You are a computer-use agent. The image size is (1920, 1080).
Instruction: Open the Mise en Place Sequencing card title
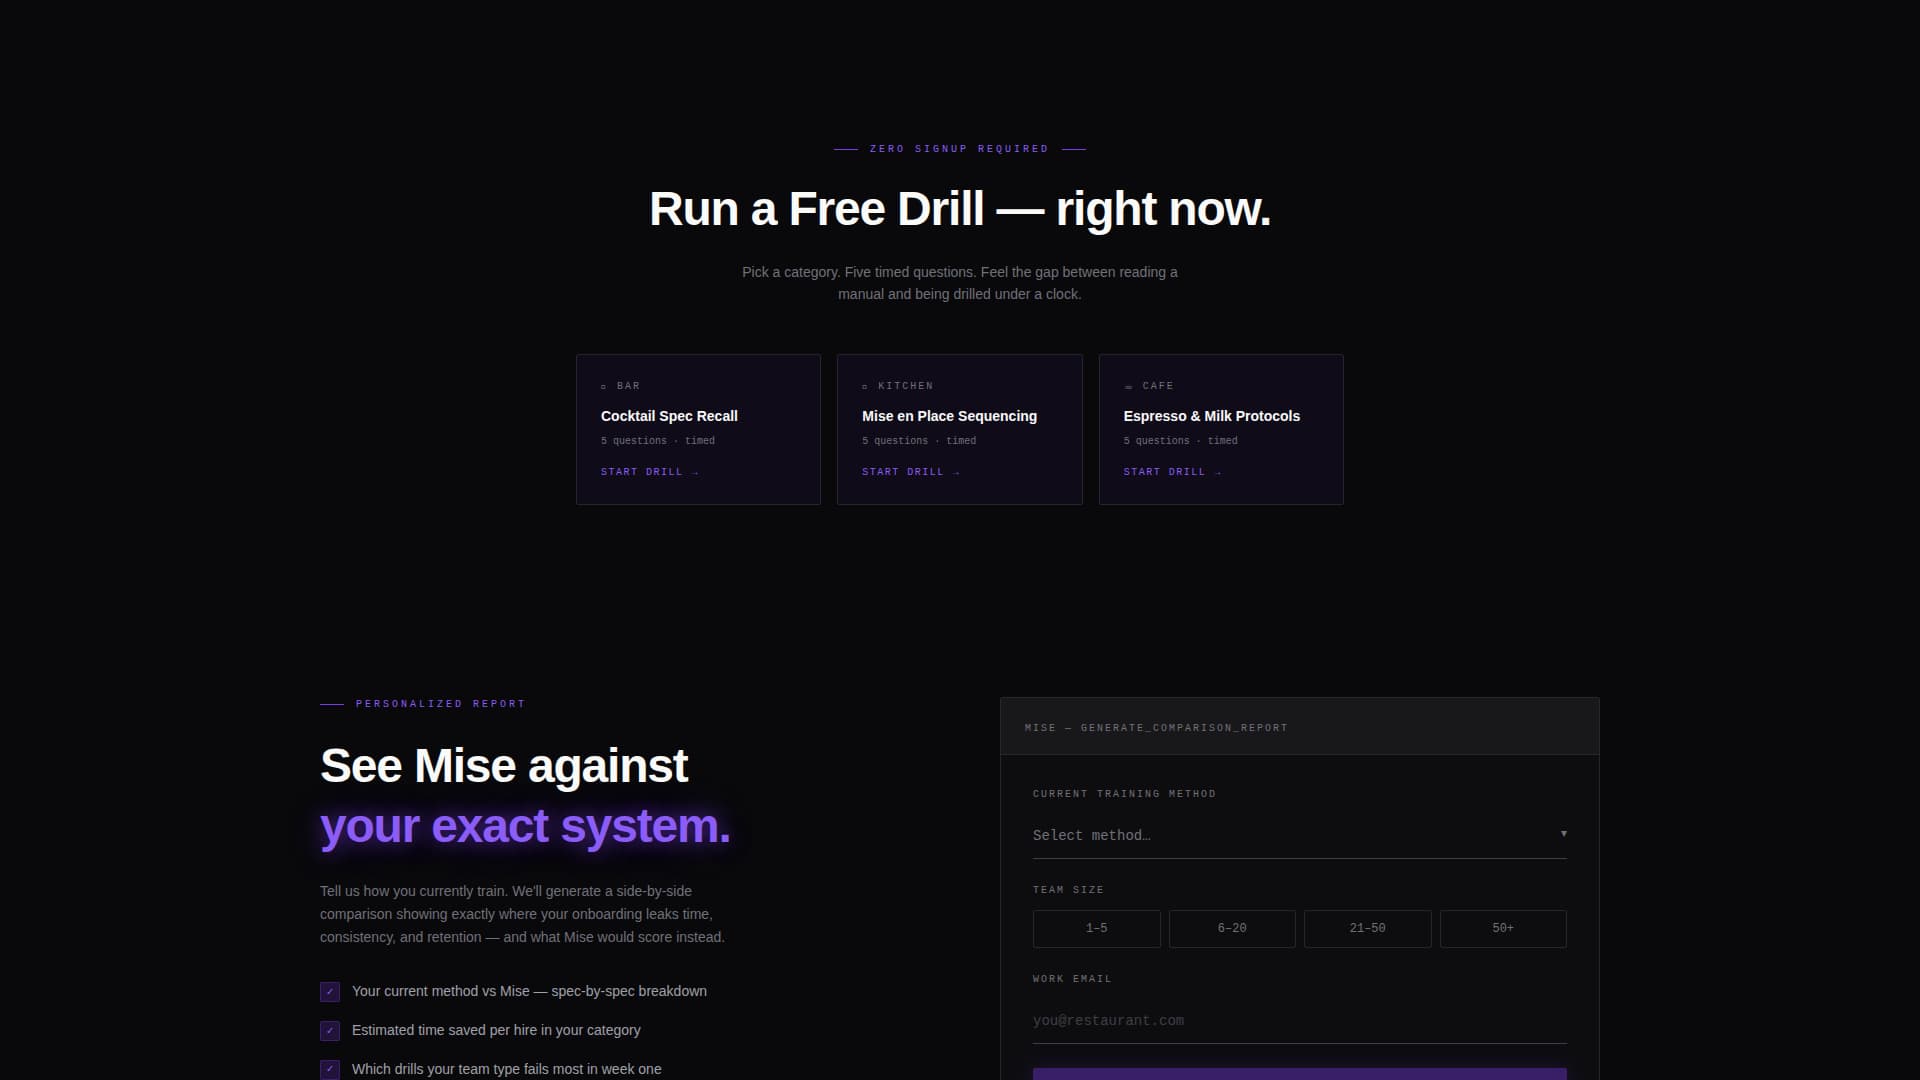pyautogui.click(x=949, y=416)
